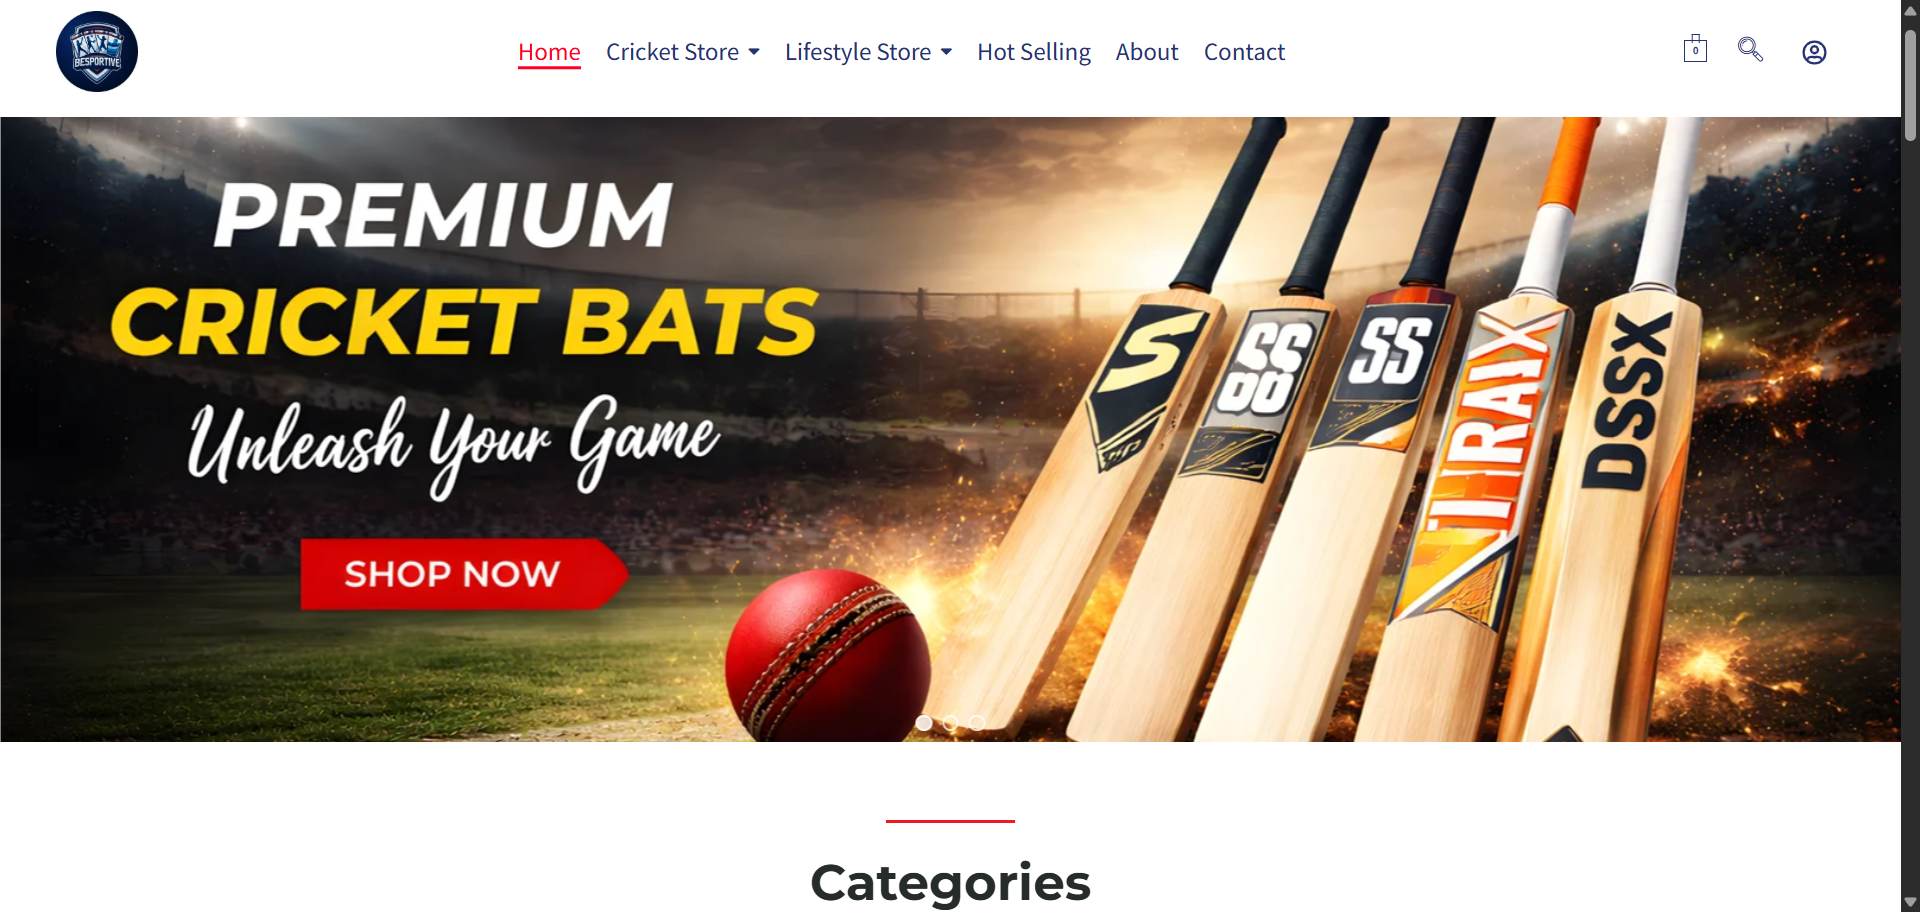The width and height of the screenshot is (1920, 912).
Task: Open the Contact page link
Action: pyautogui.click(x=1244, y=52)
